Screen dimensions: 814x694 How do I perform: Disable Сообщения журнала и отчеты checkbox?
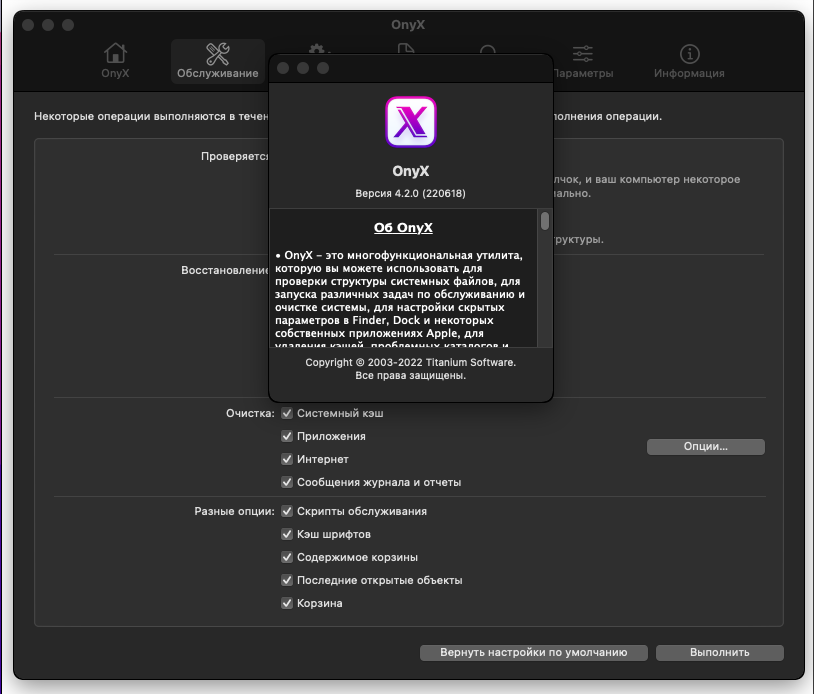click(287, 482)
